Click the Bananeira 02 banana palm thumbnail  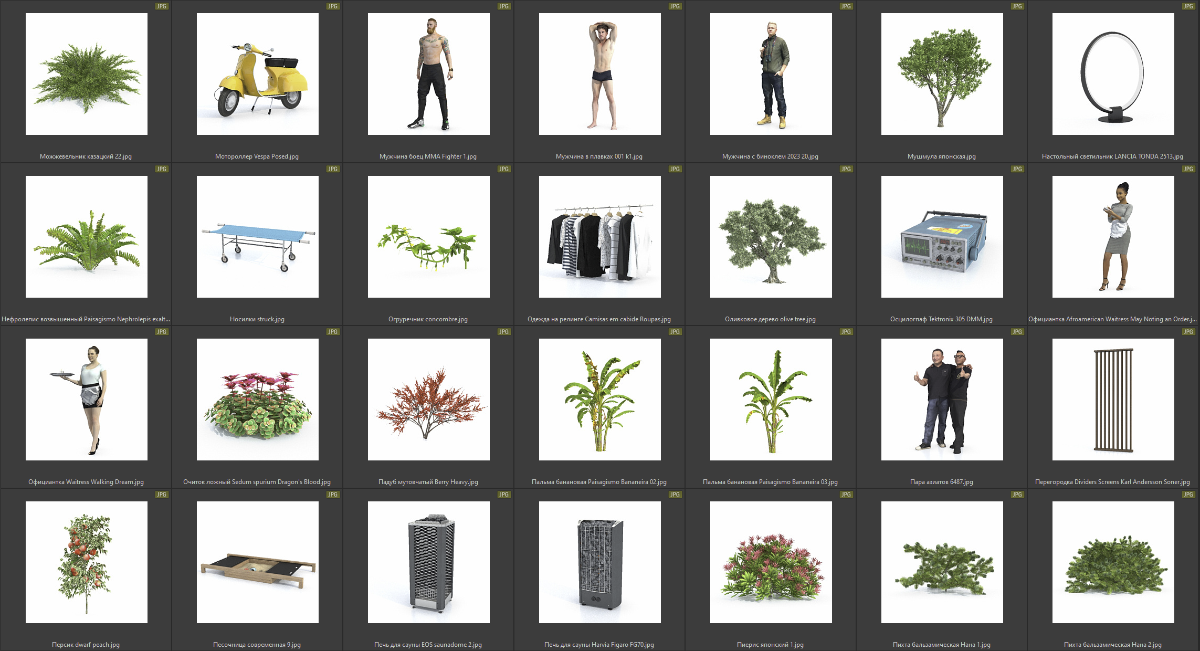(x=599, y=400)
